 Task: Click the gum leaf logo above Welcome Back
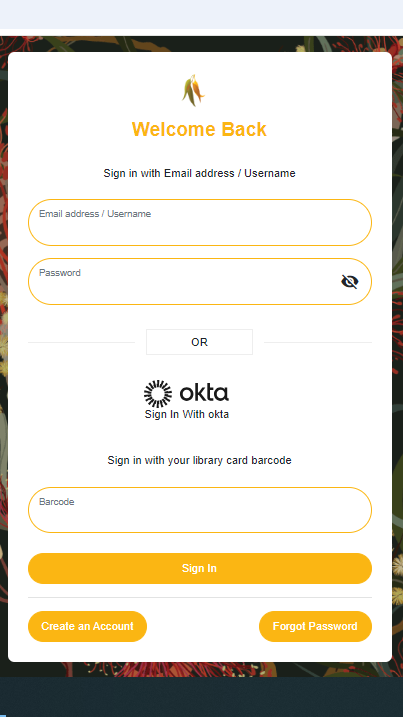[x=193, y=90]
